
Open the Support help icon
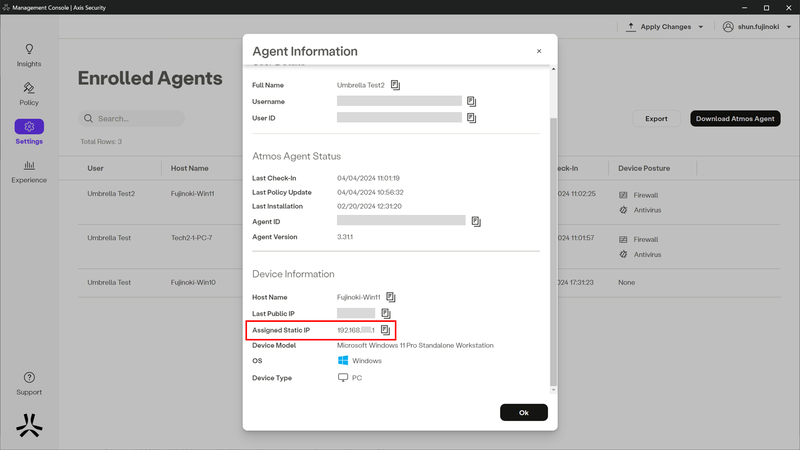[29, 378]
